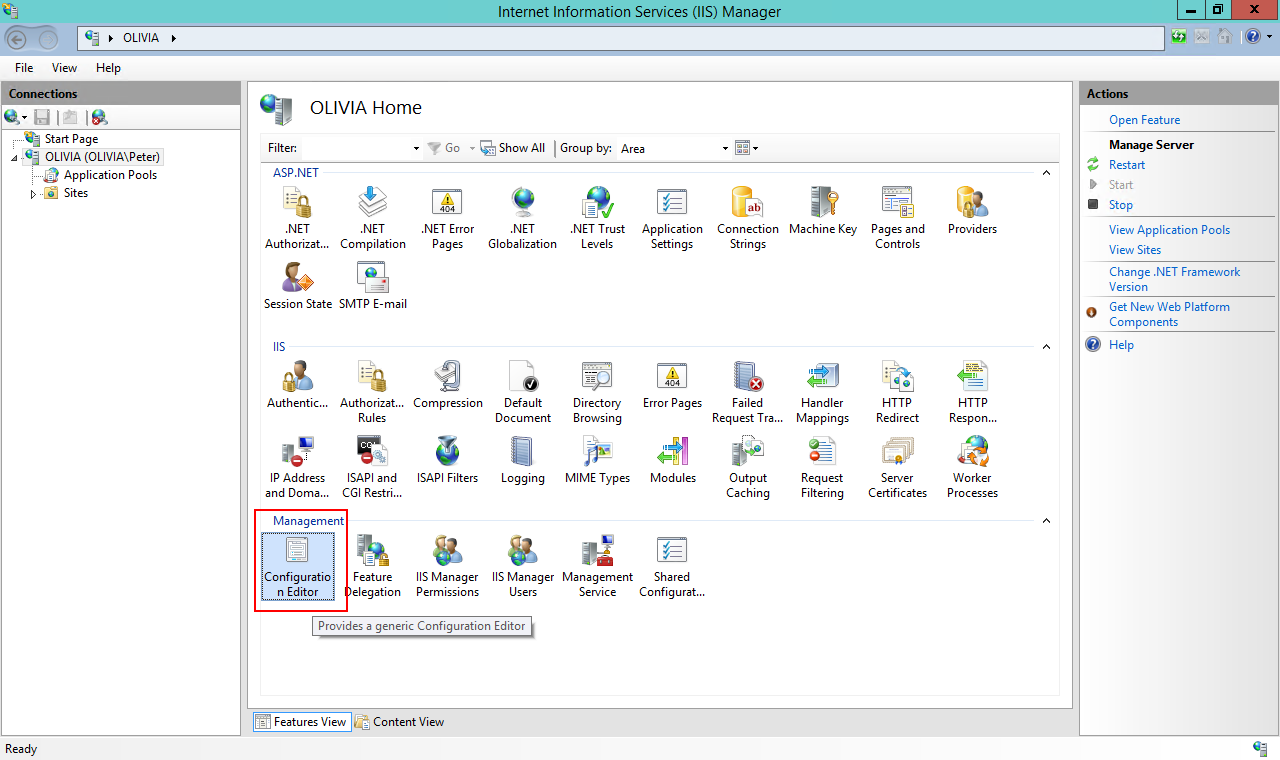This screenshot has height=760, width=1280.
Task: Restart the server from Actions
Action: click(x=1127, y=165)
